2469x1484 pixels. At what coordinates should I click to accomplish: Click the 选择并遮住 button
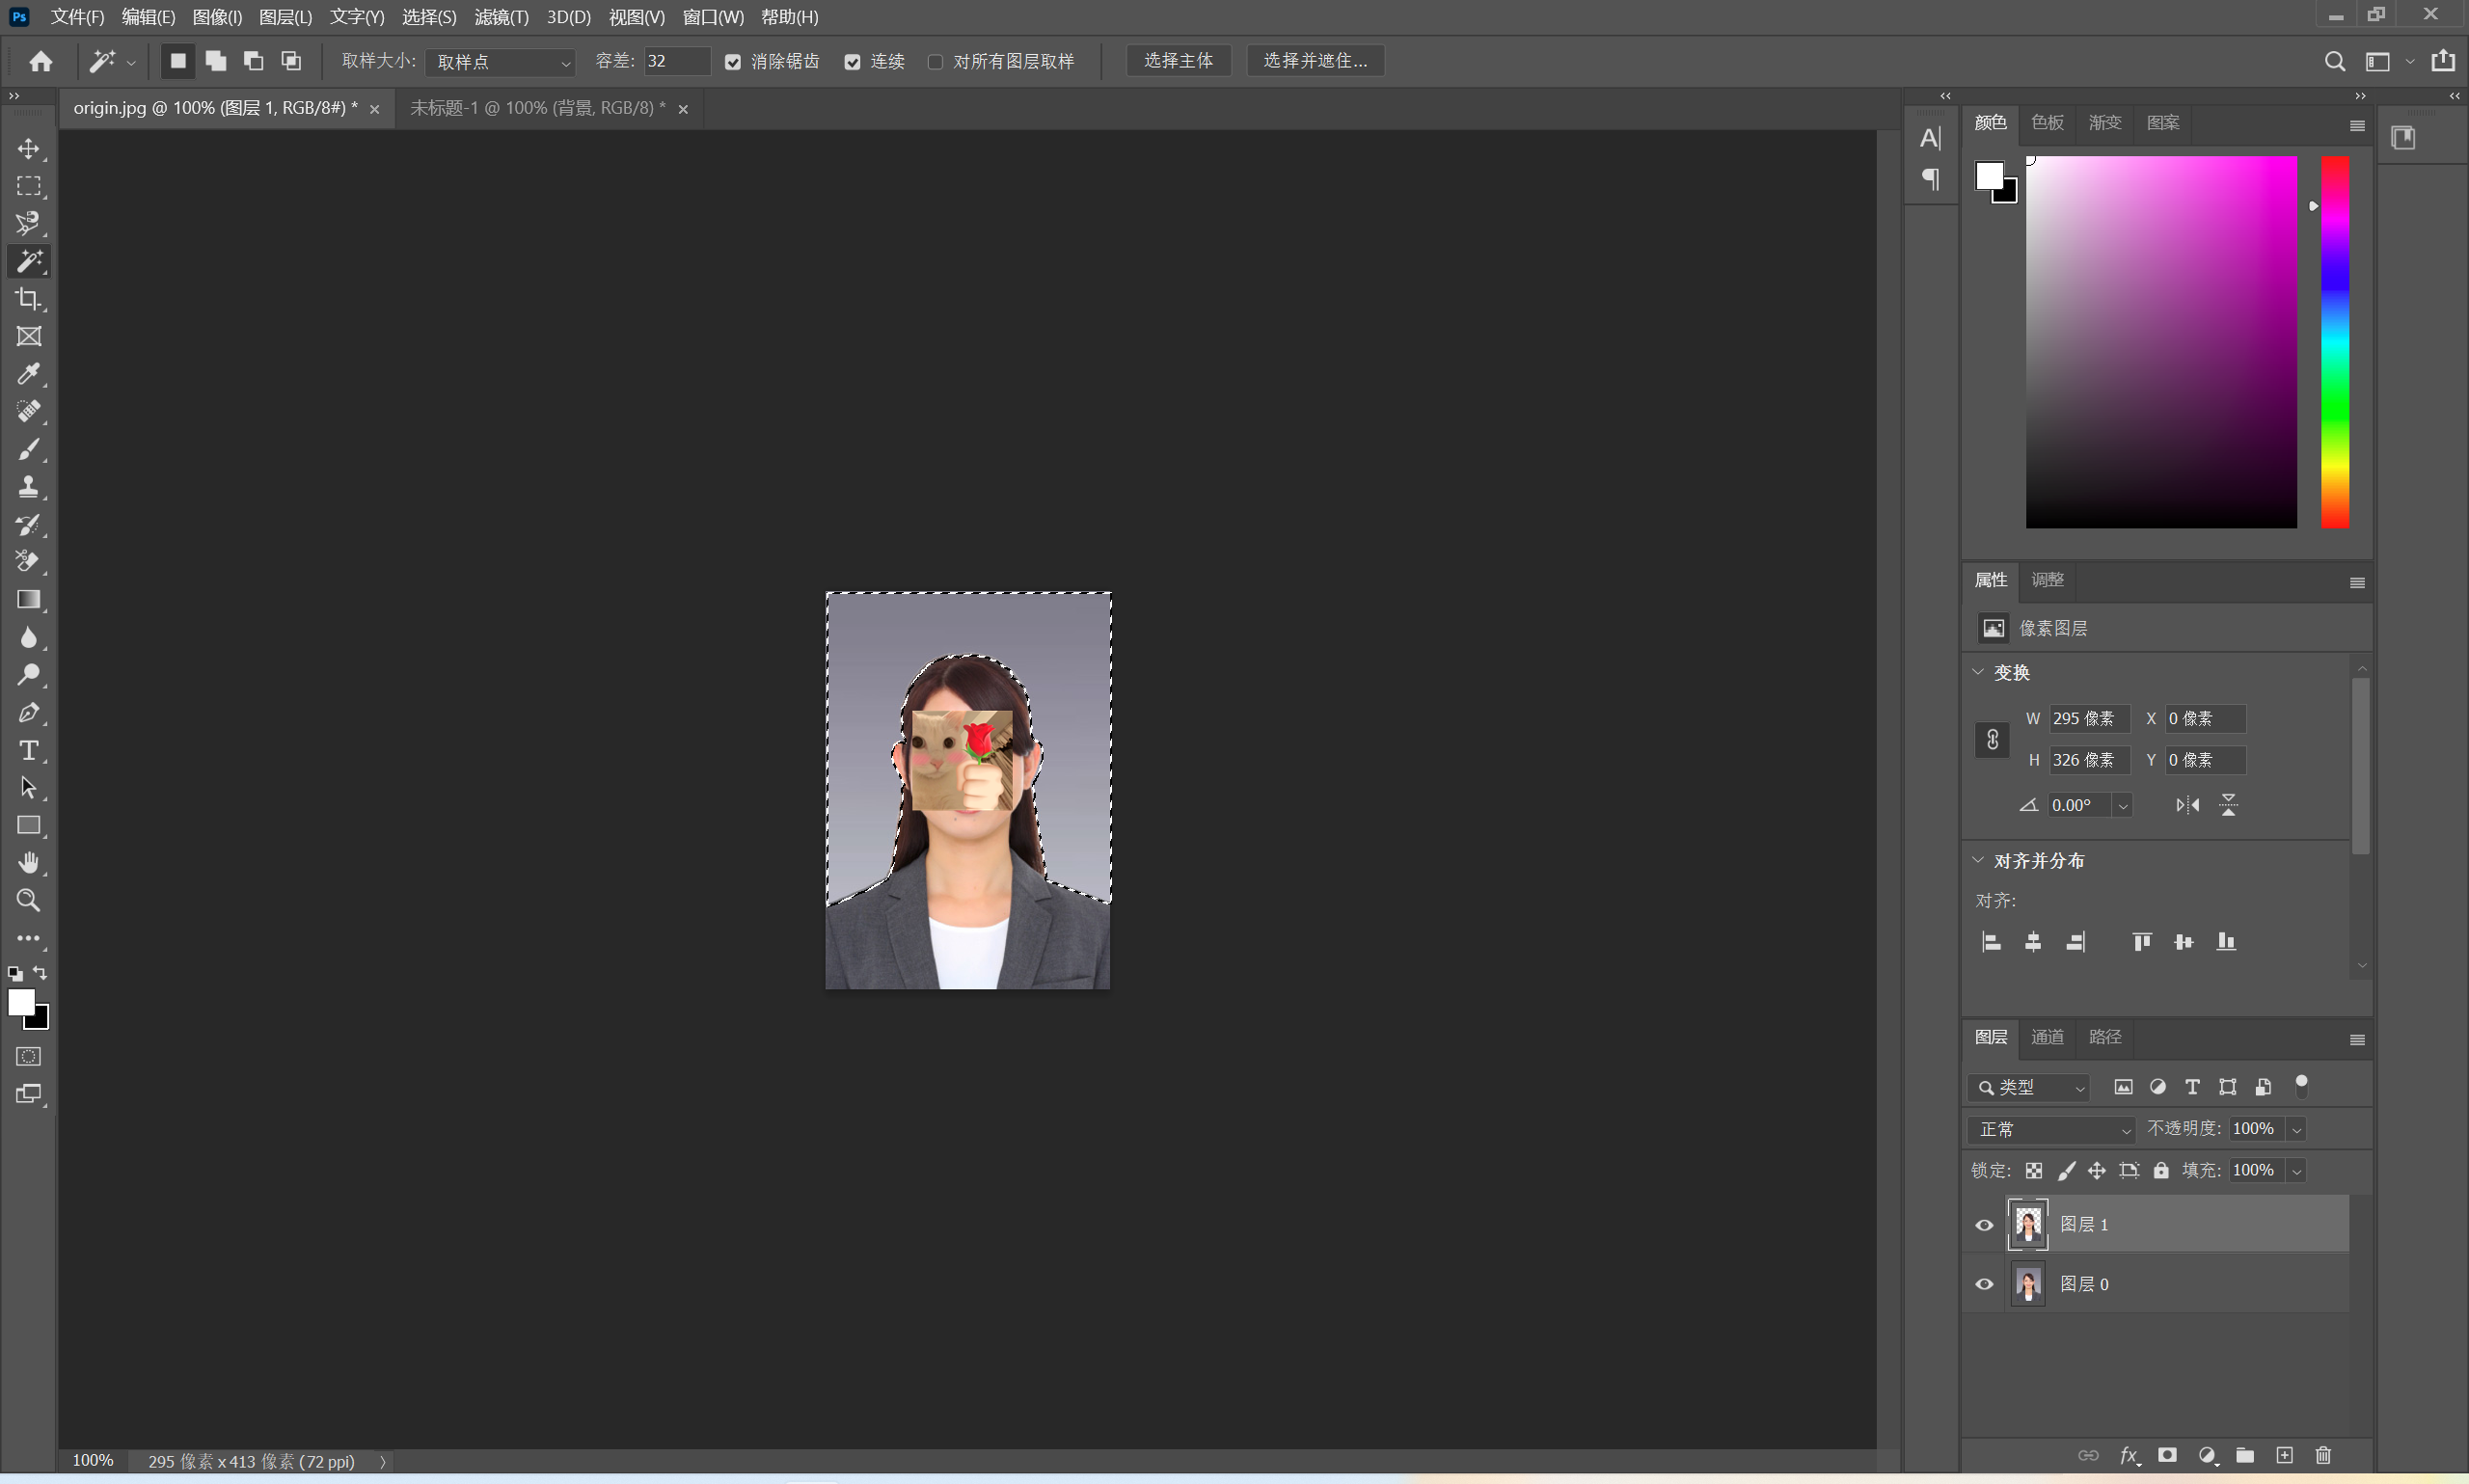[x=1314, y=61]
